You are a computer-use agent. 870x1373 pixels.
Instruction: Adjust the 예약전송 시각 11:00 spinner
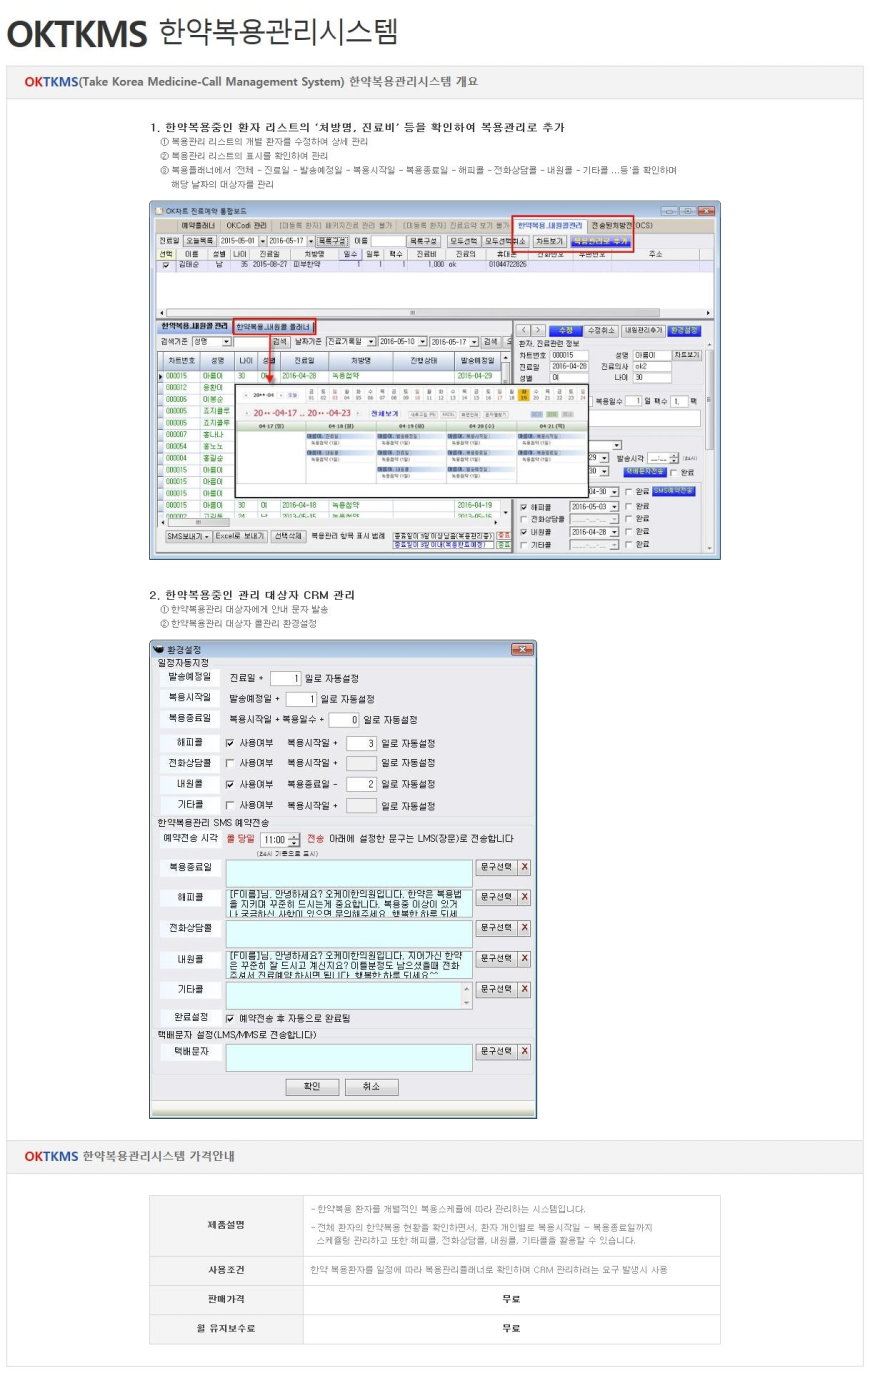click(293, 840)
